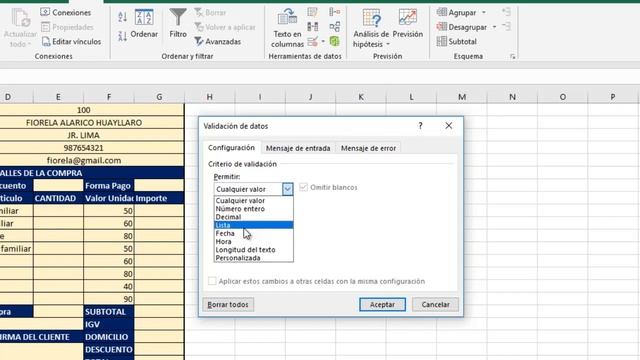Click the empty cell beside Forma Pago
640x360 pixels.
coord(159,186)
